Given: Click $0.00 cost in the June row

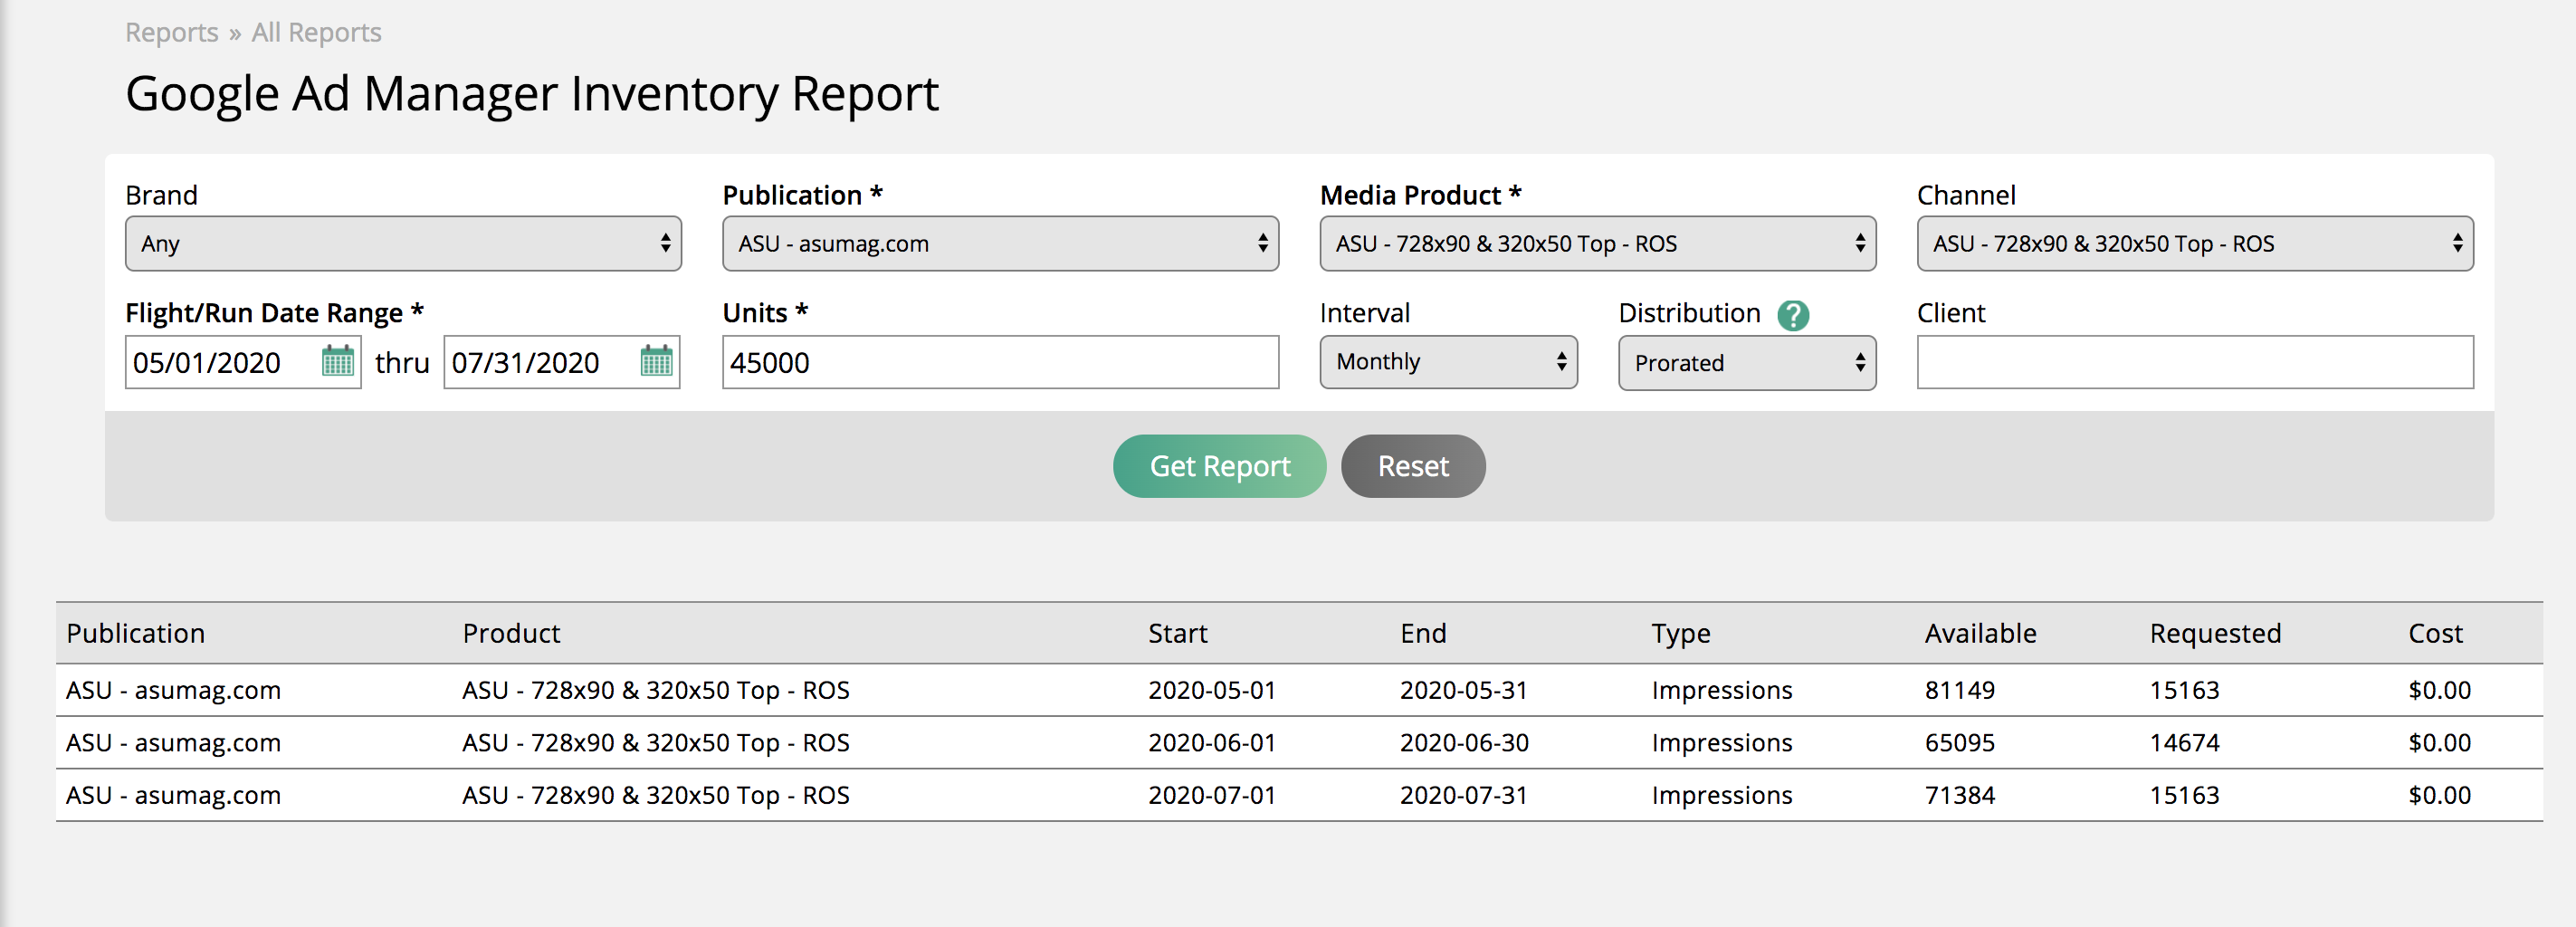Looking at the screenshot, I should 2439,743.
